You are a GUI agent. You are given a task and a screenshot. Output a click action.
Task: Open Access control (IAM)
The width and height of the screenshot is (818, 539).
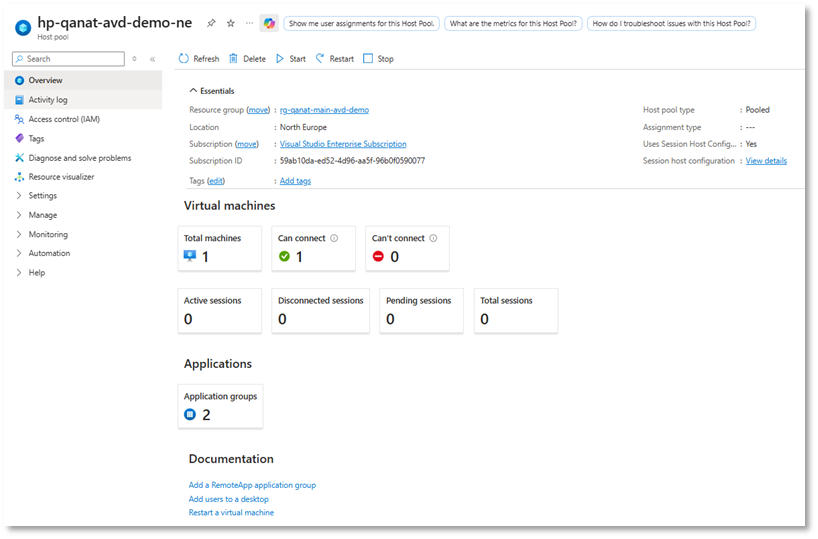[x=83, y=119]
